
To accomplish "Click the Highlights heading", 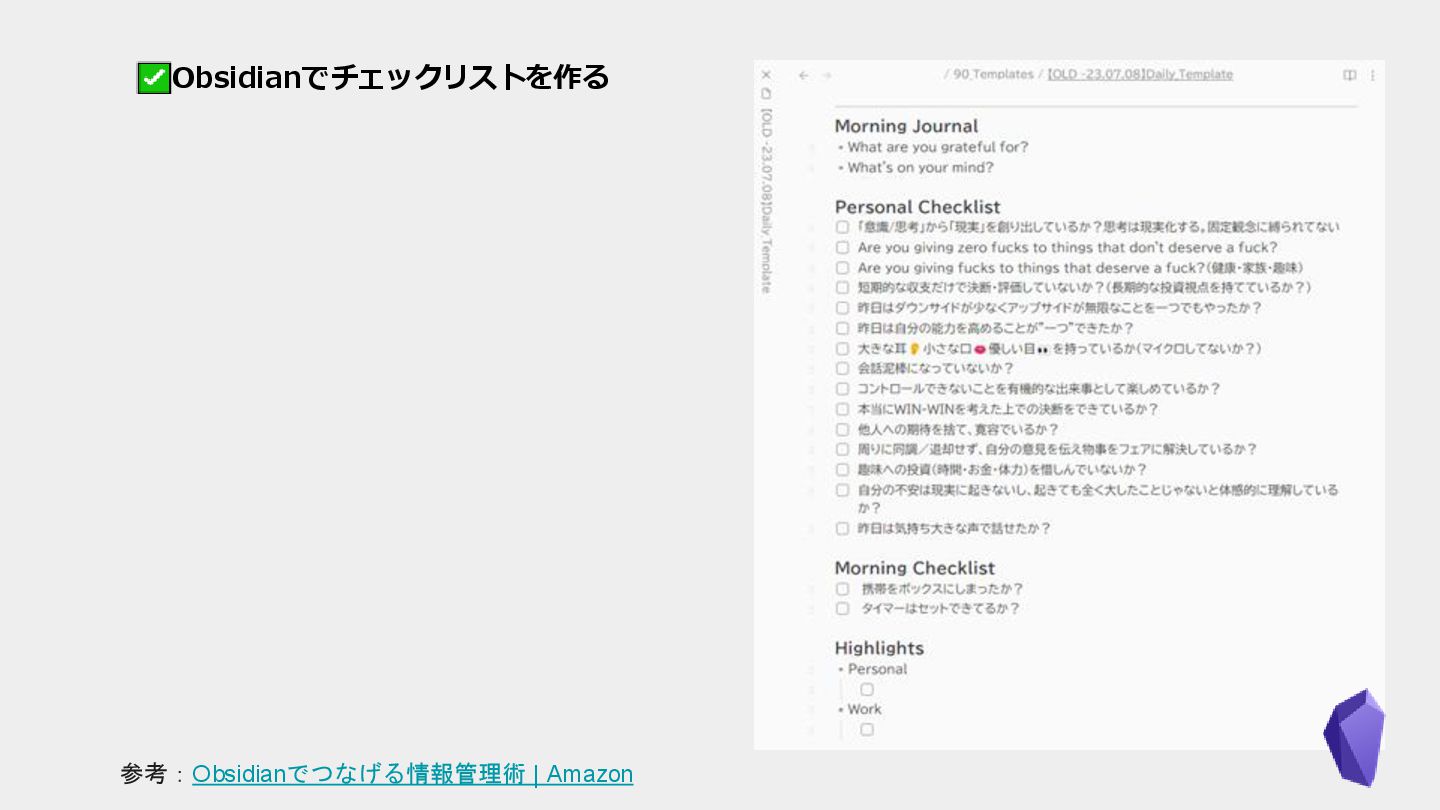I will click(879, 648).
